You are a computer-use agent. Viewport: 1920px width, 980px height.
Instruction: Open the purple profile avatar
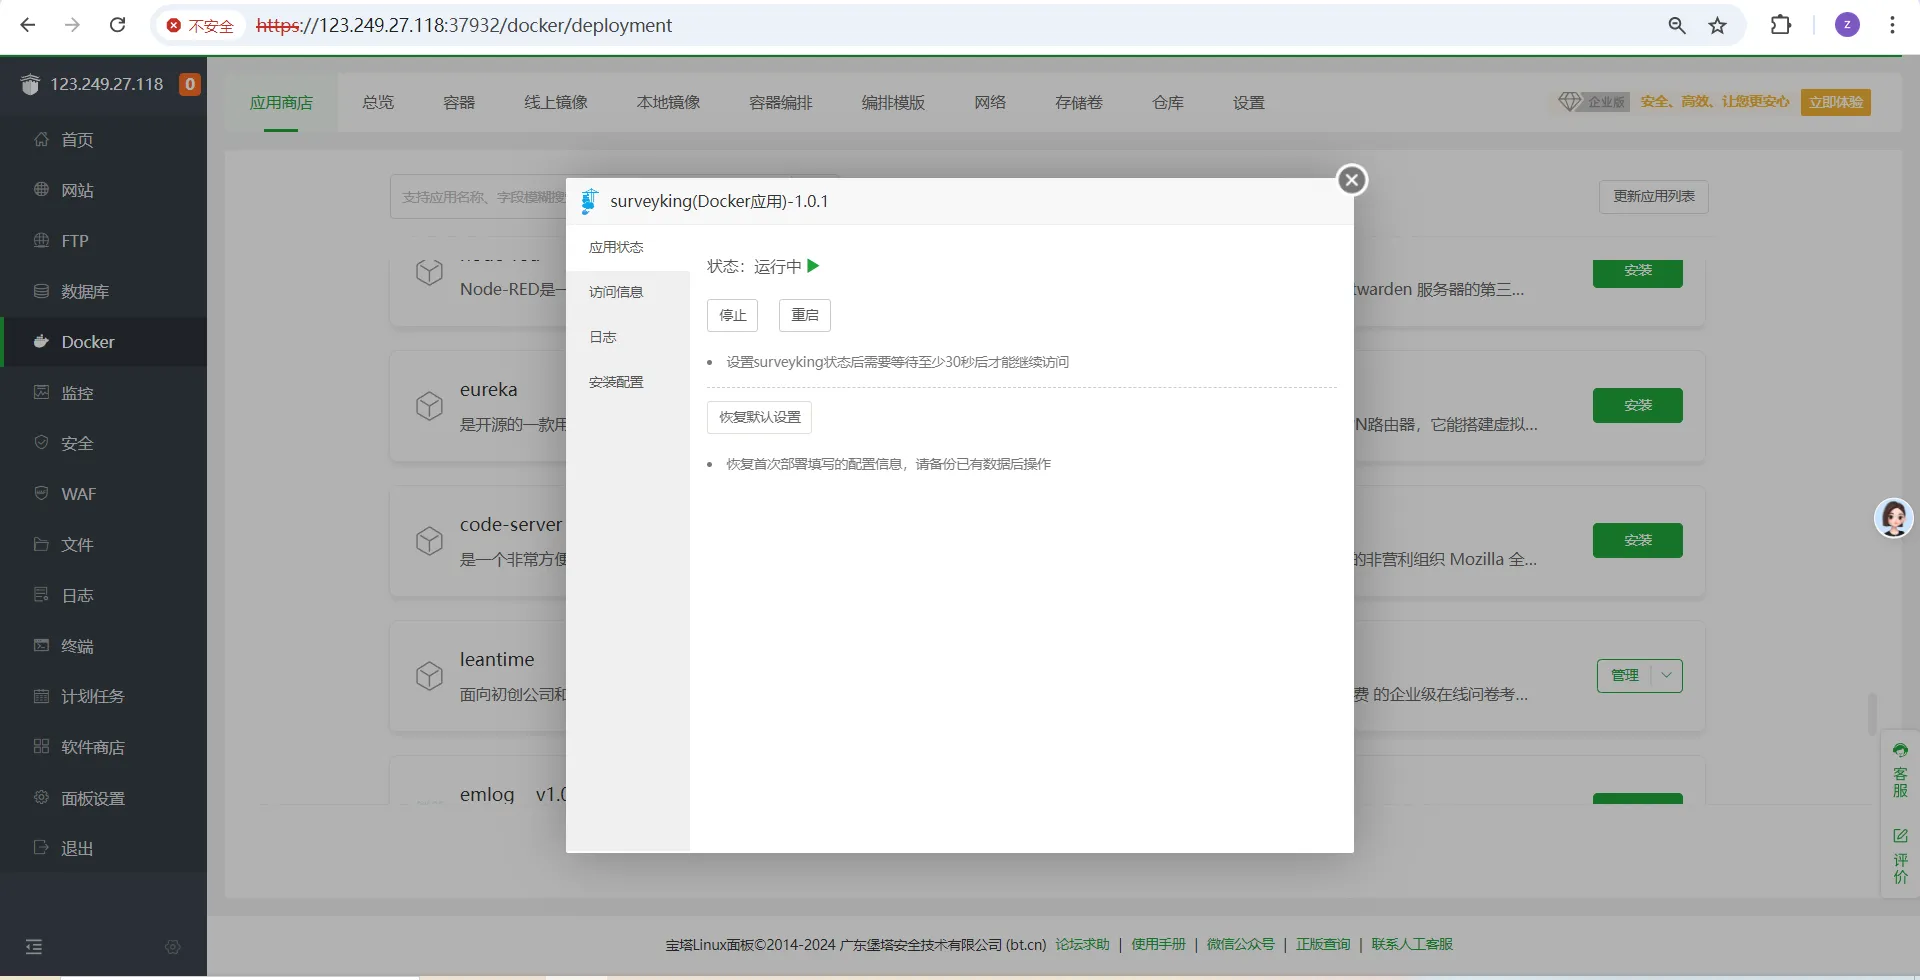tap(1847, 25)
